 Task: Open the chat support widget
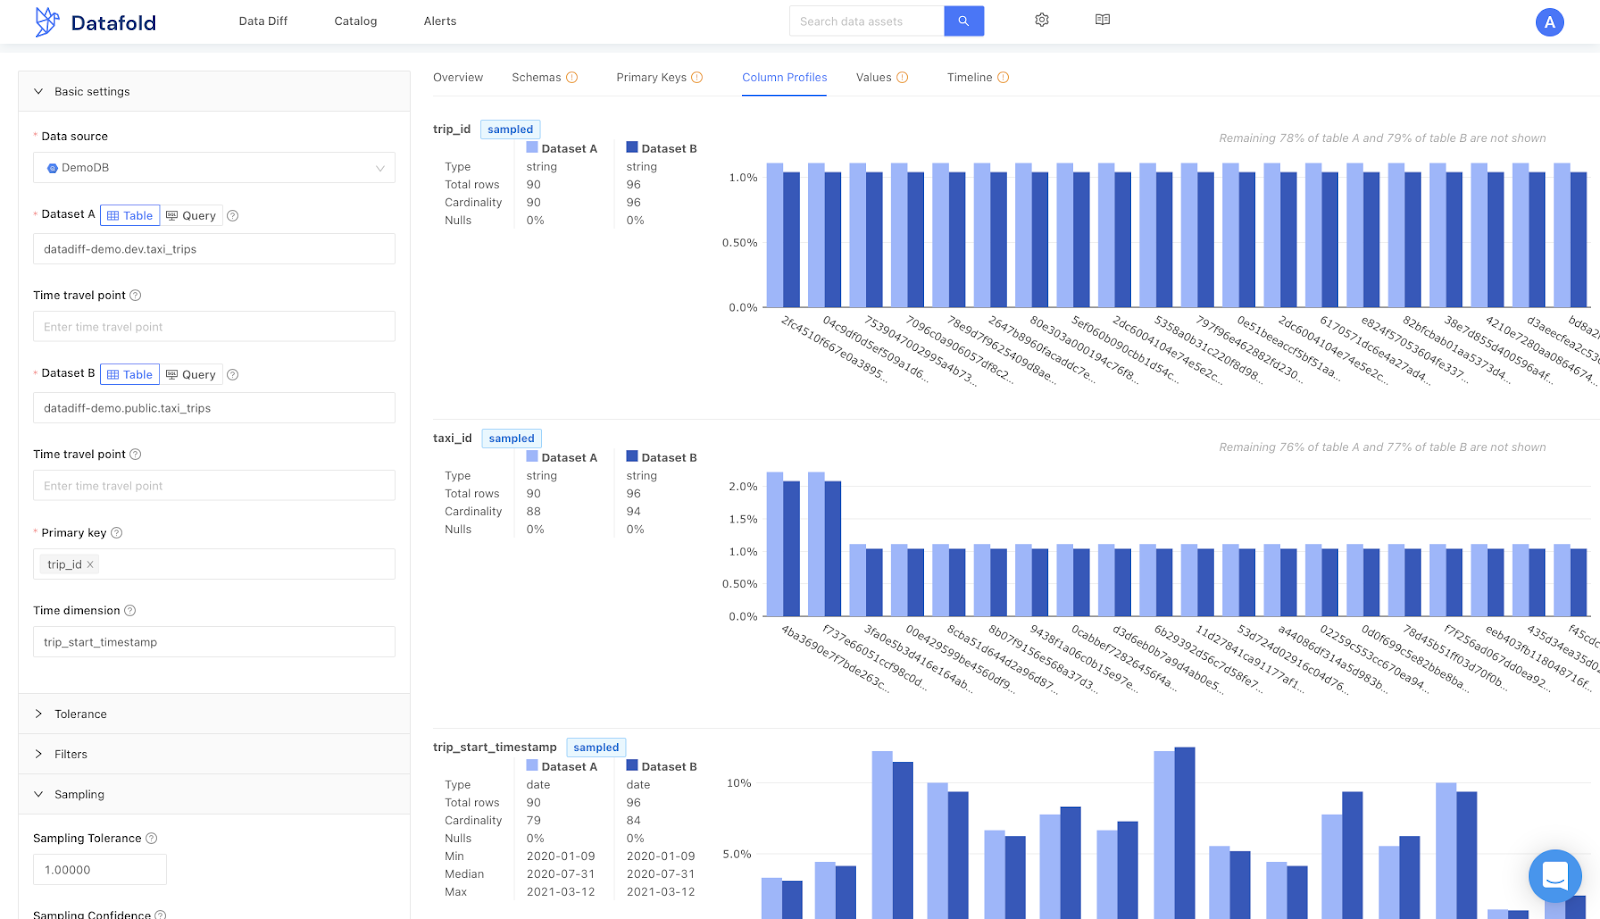[1555, 876]
